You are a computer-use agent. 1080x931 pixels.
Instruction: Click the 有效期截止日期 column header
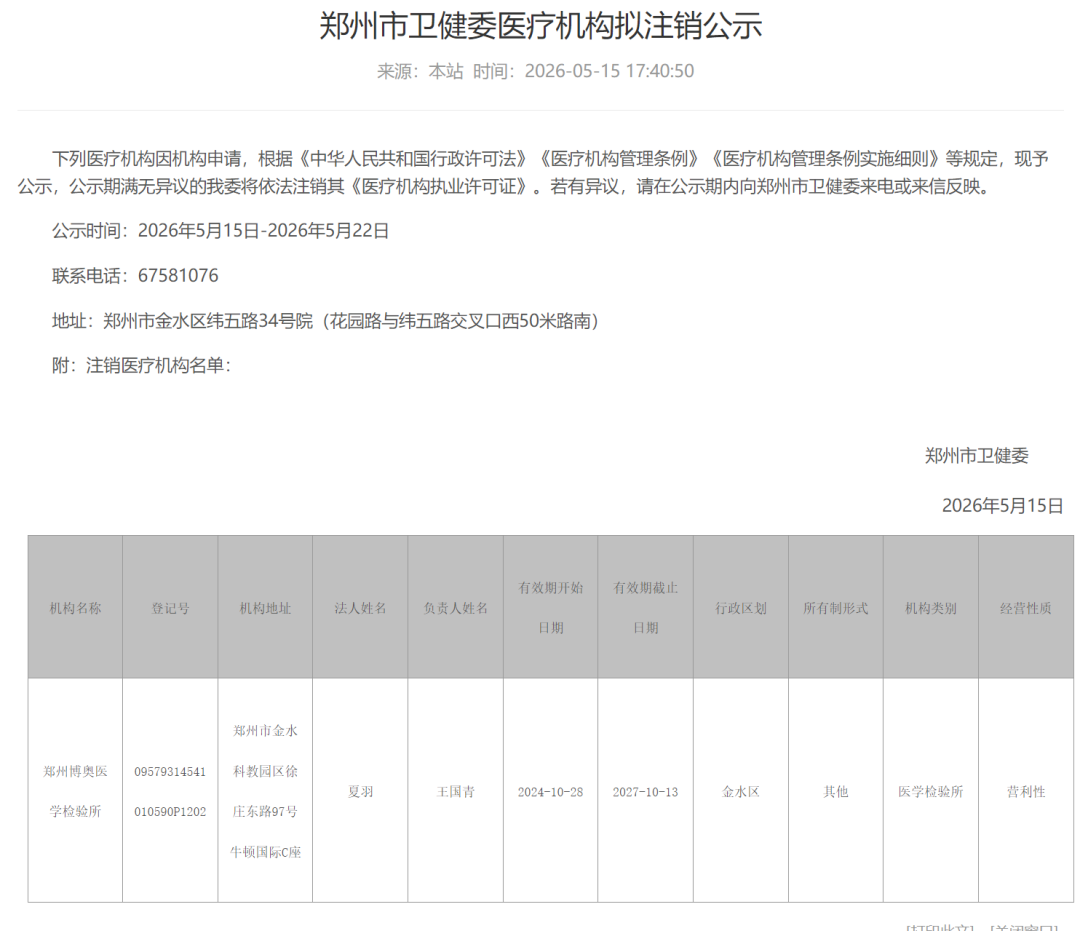pyautogui.click(x=645, y=607)
